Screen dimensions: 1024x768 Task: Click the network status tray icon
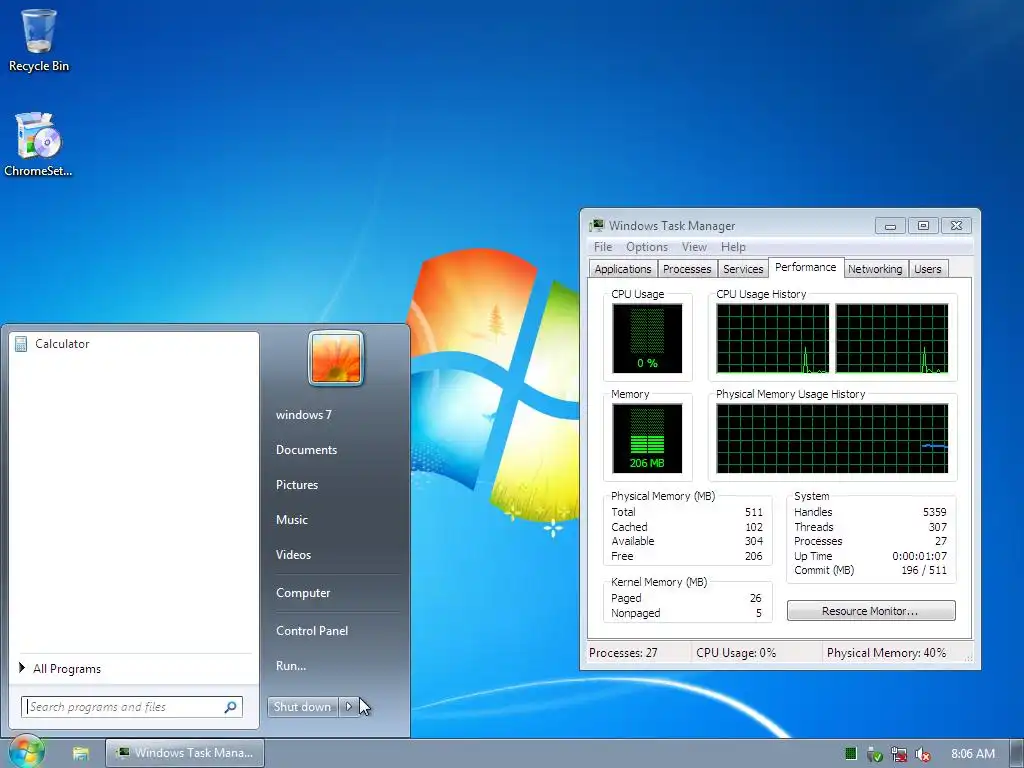pyautogui.click(x=899, y=754)
